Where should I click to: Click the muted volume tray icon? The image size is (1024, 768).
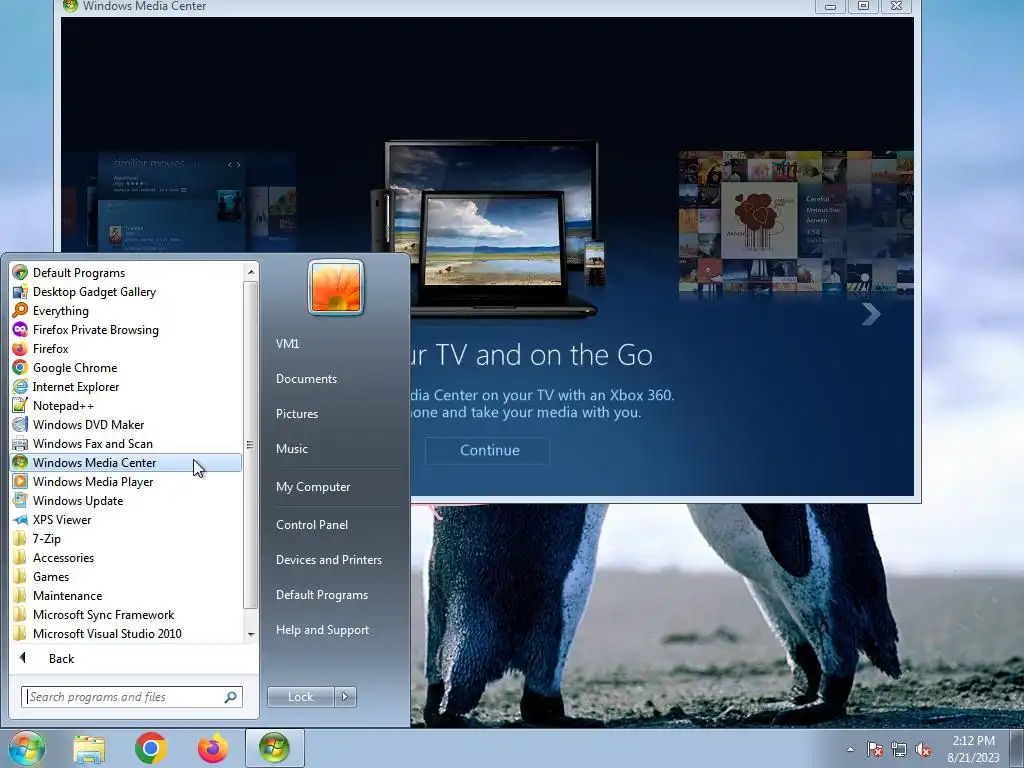tap(923, 750)
